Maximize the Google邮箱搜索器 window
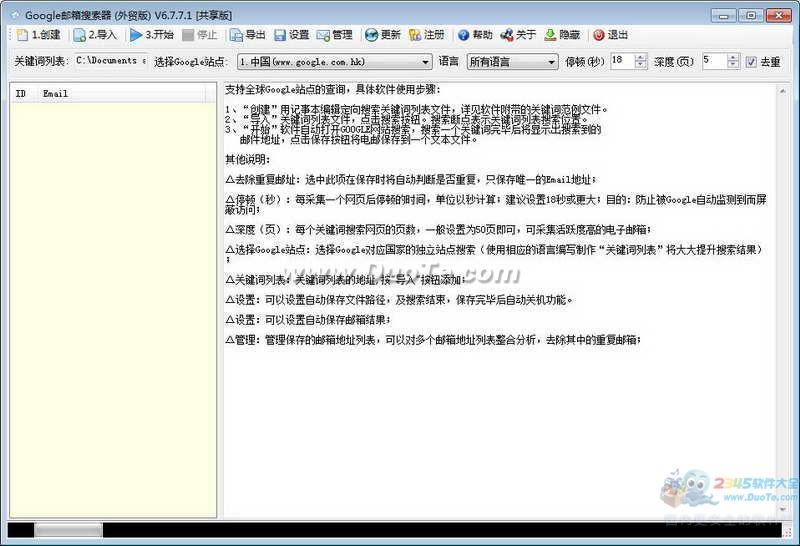Image resolution: width=800 pixels, height=546 pixels. 751,15
